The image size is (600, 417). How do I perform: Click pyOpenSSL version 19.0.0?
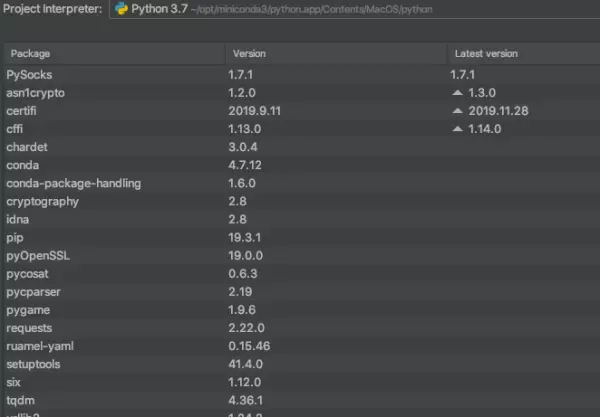tap(245, 256)
